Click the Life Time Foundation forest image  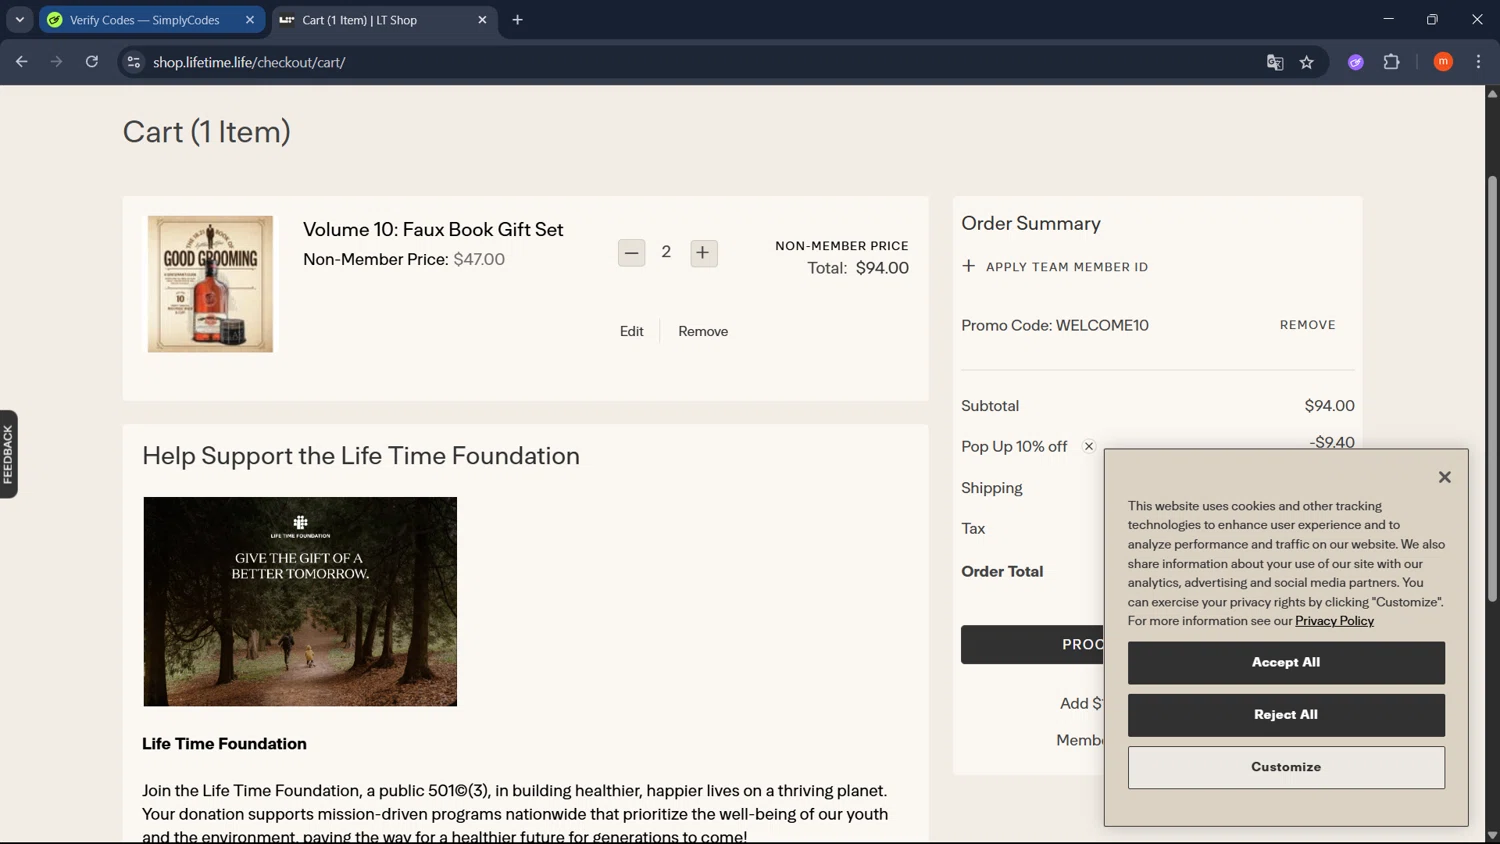click(300, 602)
